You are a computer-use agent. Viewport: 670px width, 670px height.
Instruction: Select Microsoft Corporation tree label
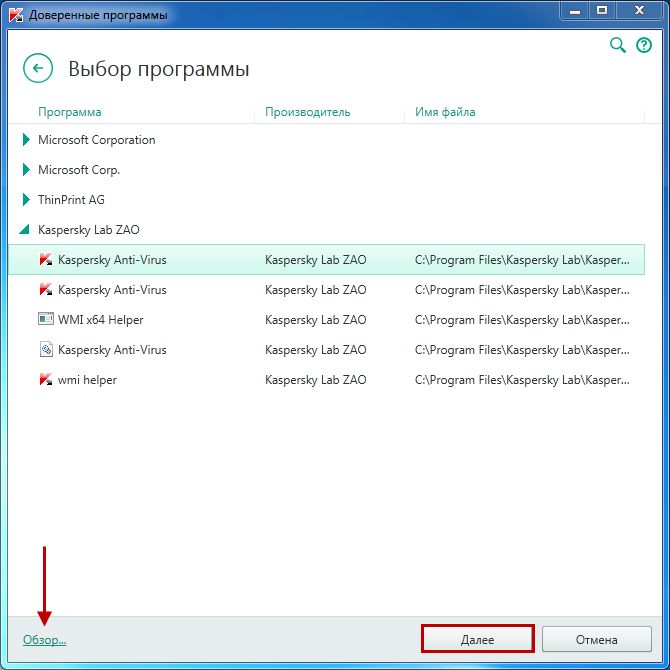(97, 140)
